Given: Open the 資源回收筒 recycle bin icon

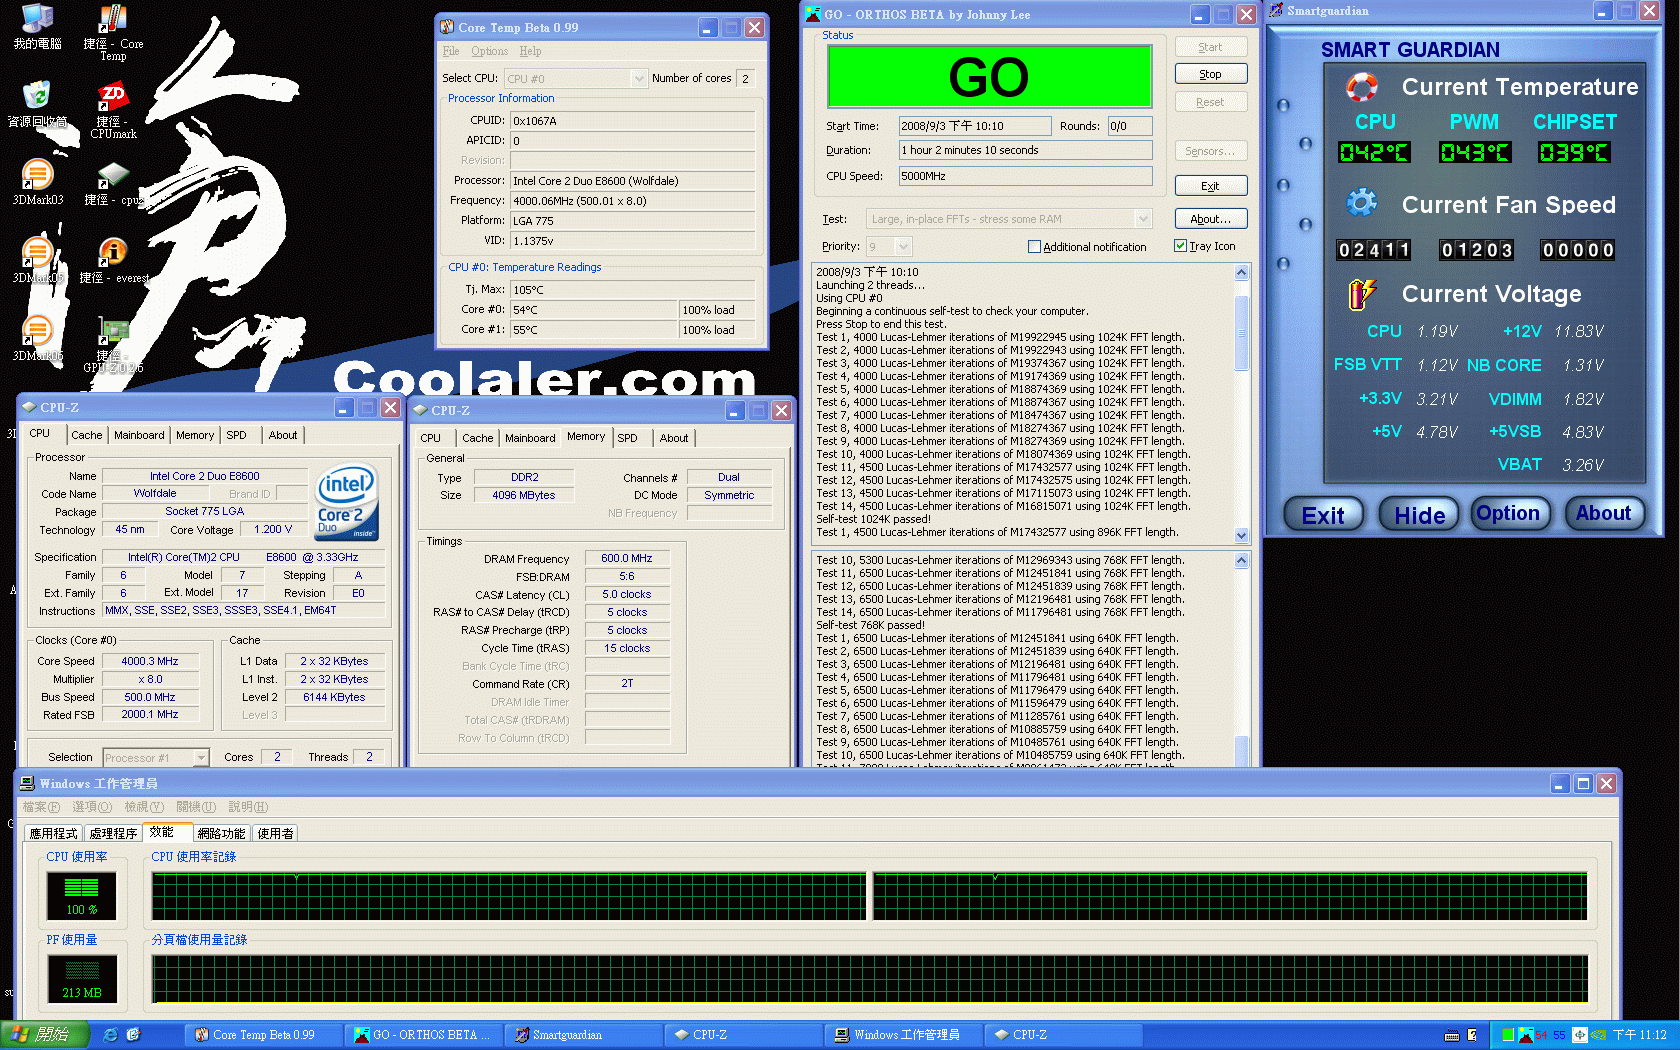Looking at the screenshot, I should (37, 105).
